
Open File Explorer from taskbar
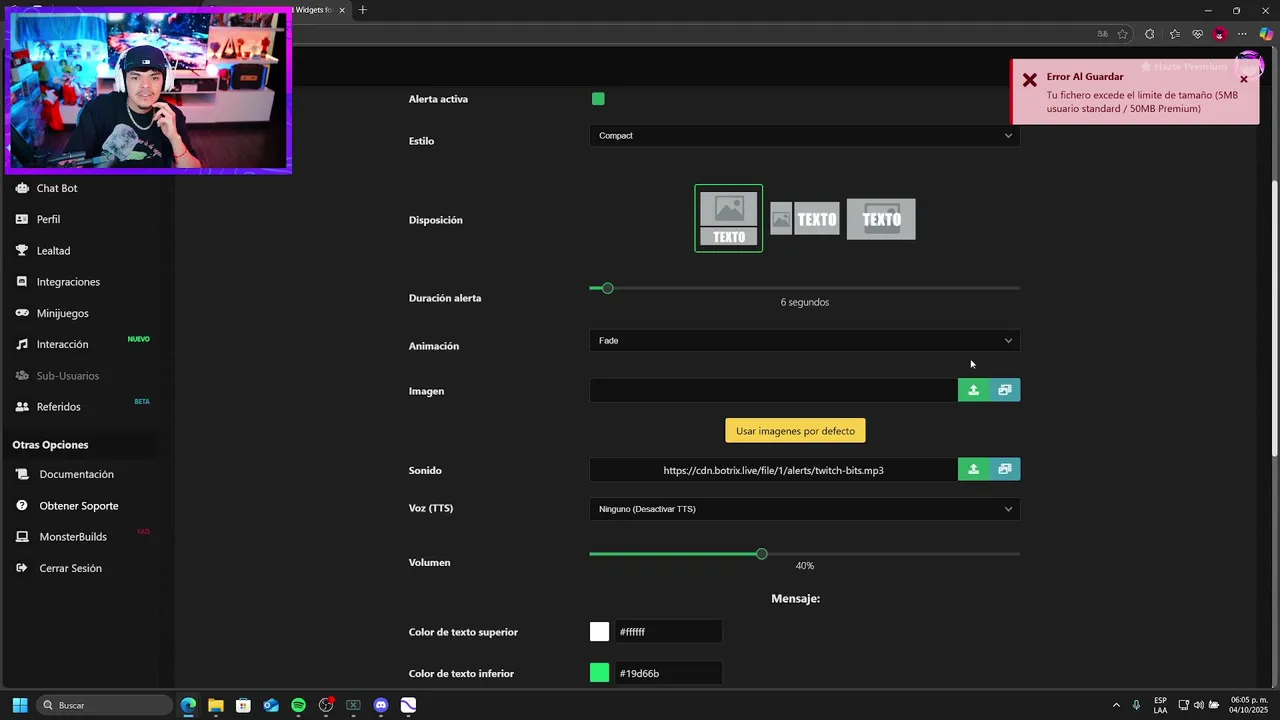(216, 705)
